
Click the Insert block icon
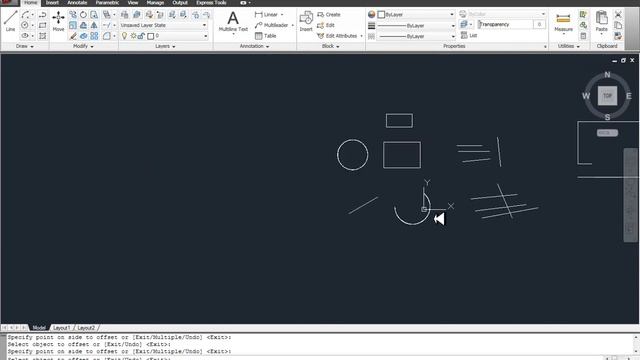click(306, 21)
